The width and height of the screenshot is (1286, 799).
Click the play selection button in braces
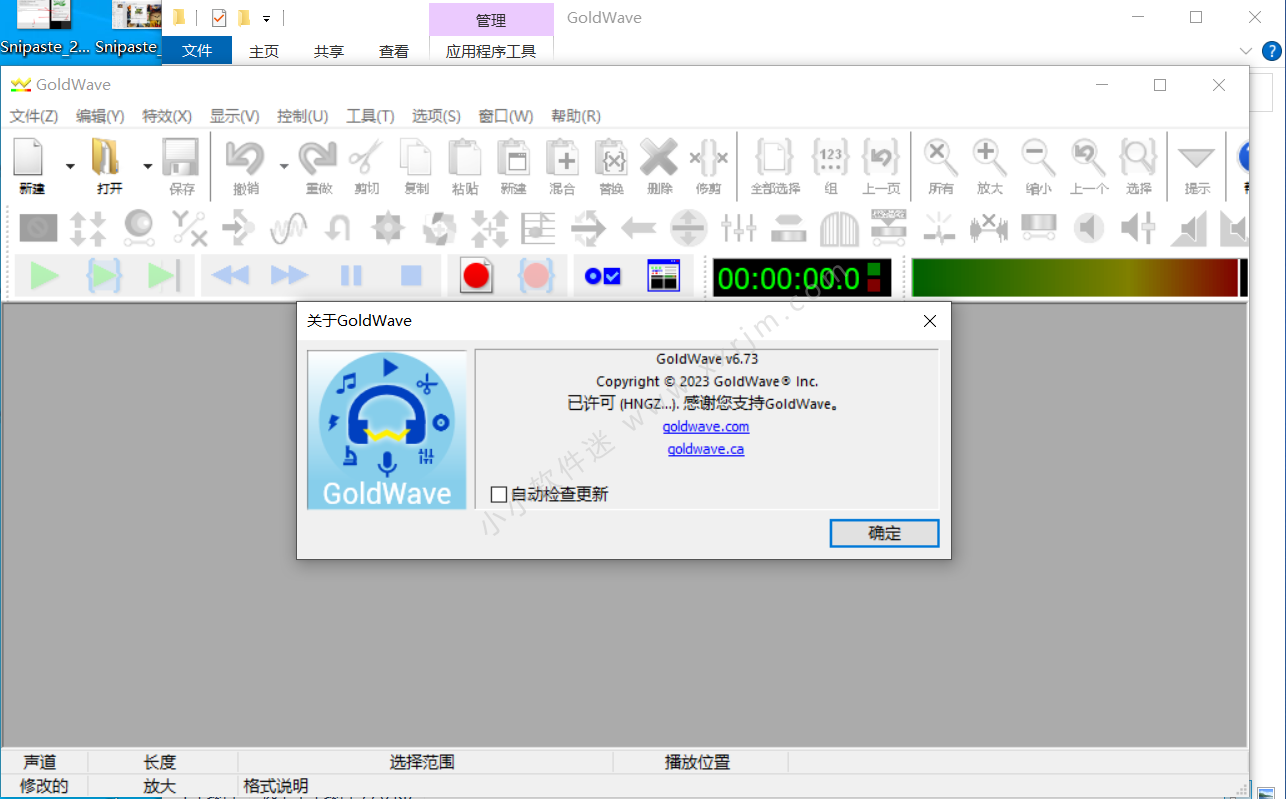[104, 276]
